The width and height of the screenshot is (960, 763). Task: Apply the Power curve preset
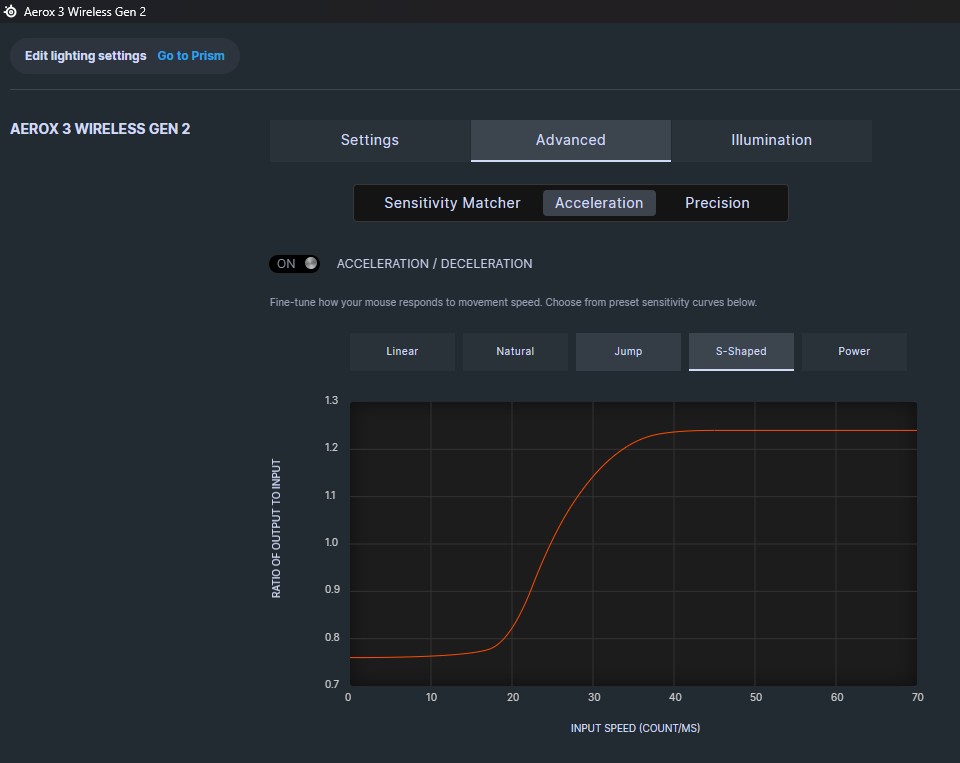[854, 351]
